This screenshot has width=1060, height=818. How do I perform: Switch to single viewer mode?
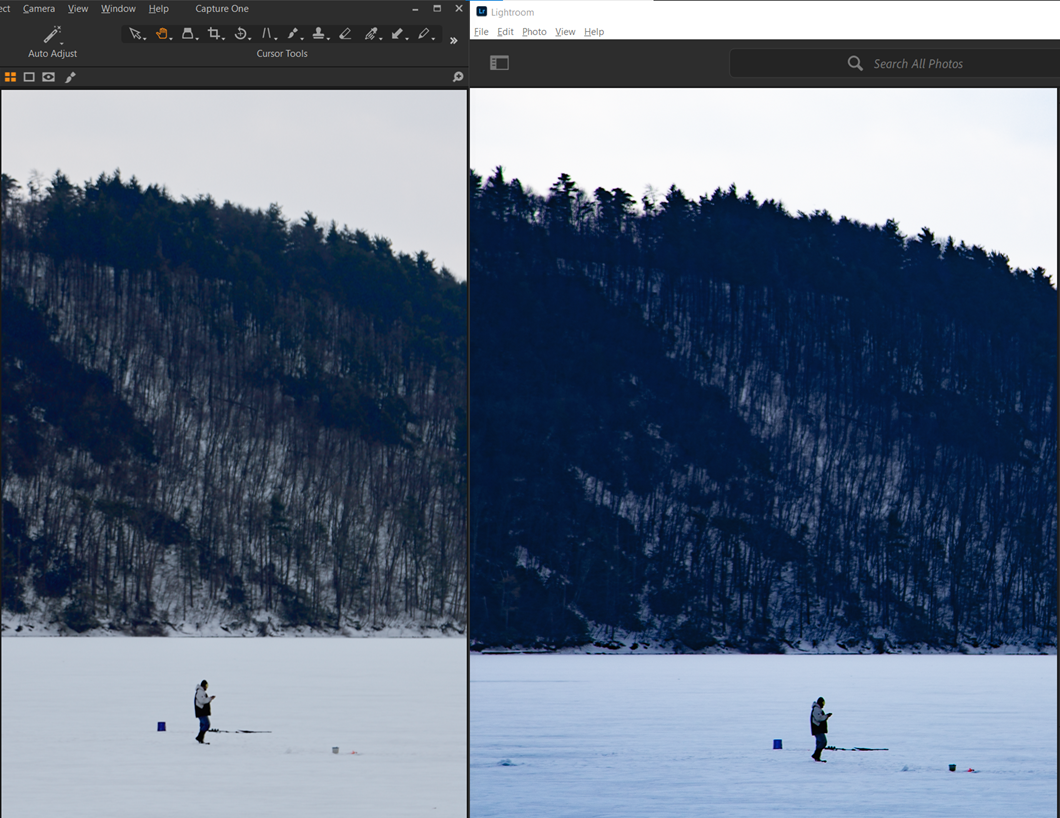click(29, 77)
